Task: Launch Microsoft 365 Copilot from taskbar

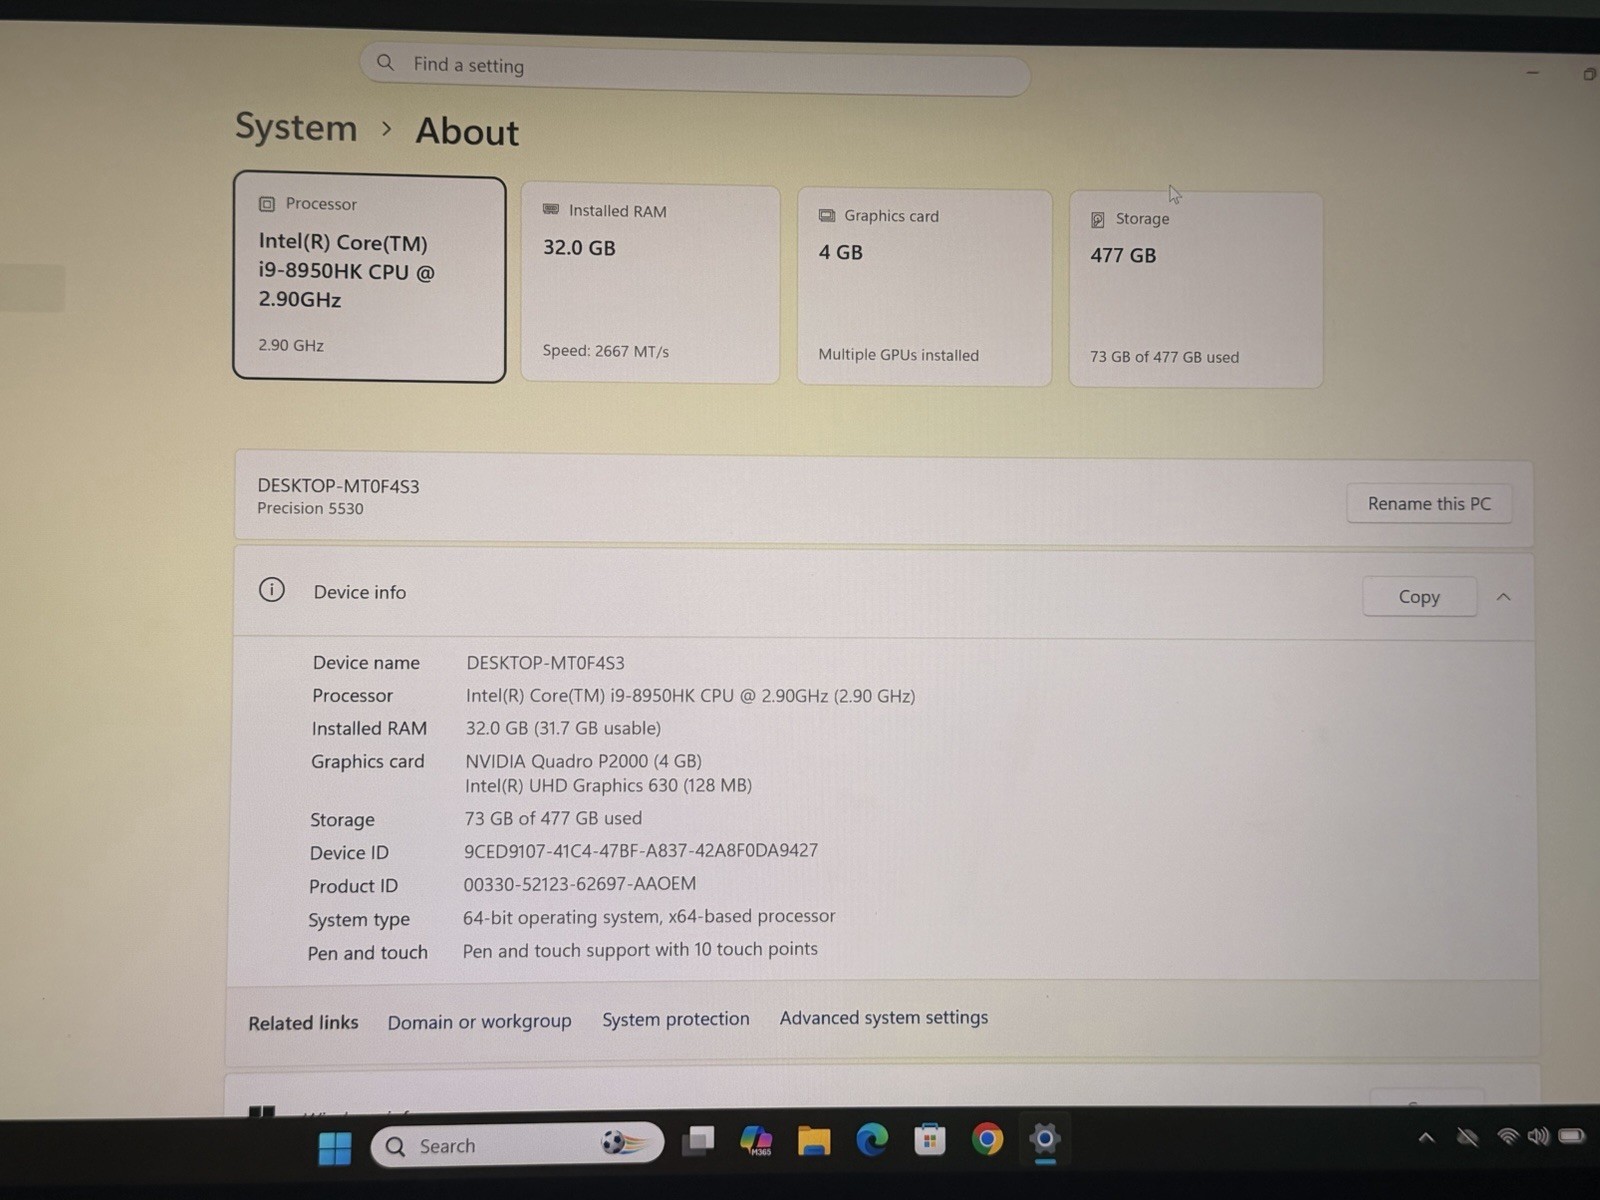Action: 756,1140
